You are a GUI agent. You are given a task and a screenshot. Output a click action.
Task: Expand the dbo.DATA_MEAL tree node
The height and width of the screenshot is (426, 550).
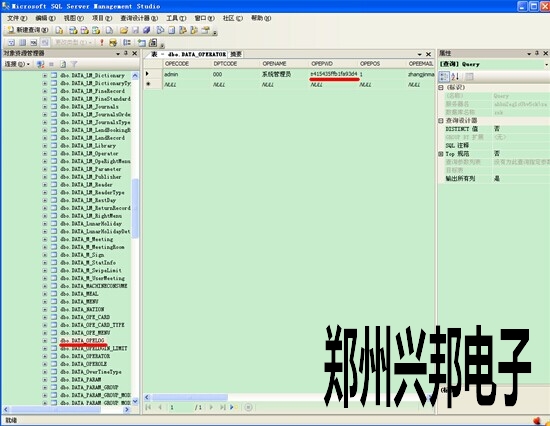[45, 294]
